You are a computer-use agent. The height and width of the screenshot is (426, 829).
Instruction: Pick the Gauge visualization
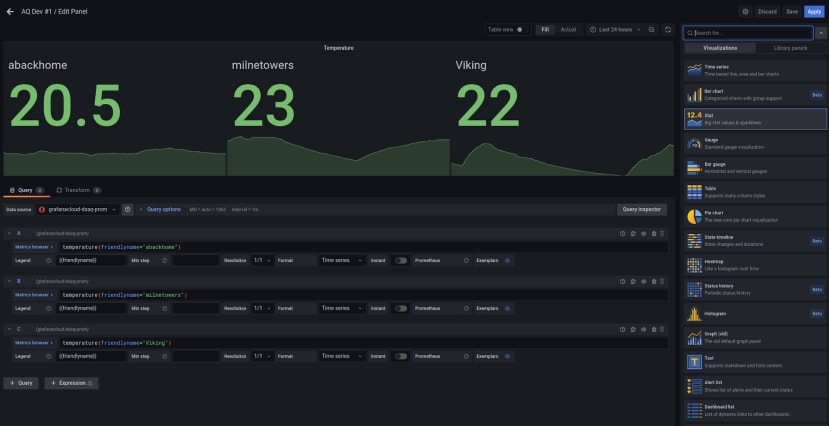[755, 143]
